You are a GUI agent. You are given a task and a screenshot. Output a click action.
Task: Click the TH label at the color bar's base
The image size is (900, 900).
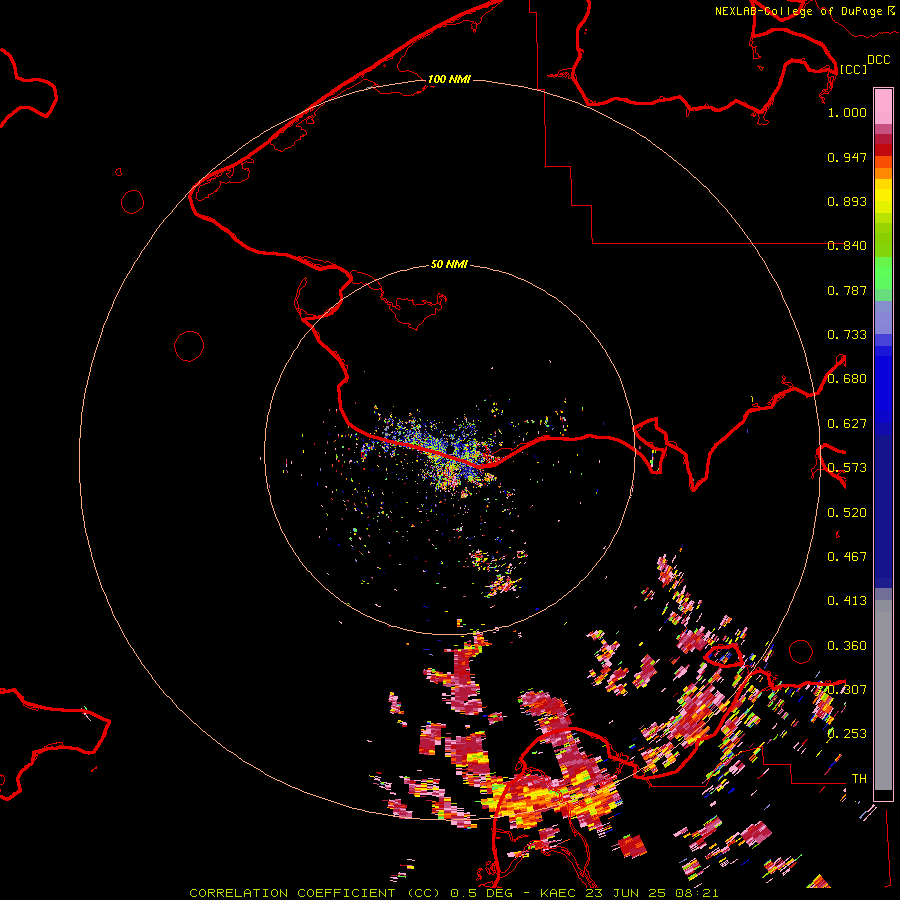coord(859,779)
